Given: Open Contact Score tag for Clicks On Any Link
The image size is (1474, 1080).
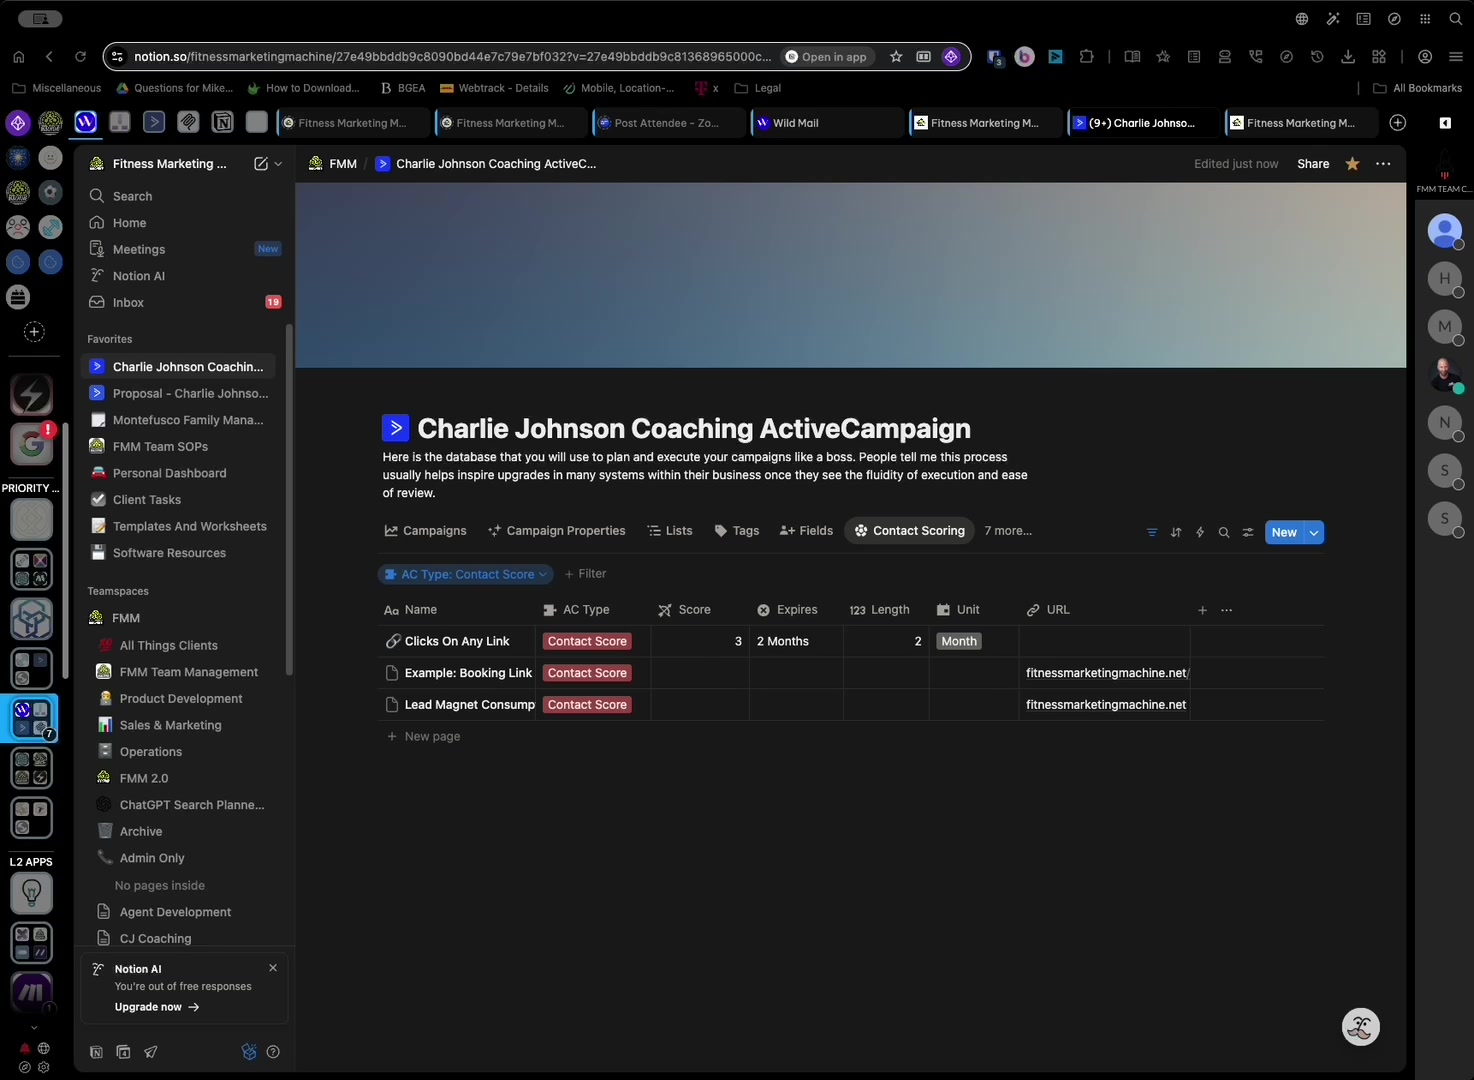Looking at the screenshot, I should (x=587, y=642).
